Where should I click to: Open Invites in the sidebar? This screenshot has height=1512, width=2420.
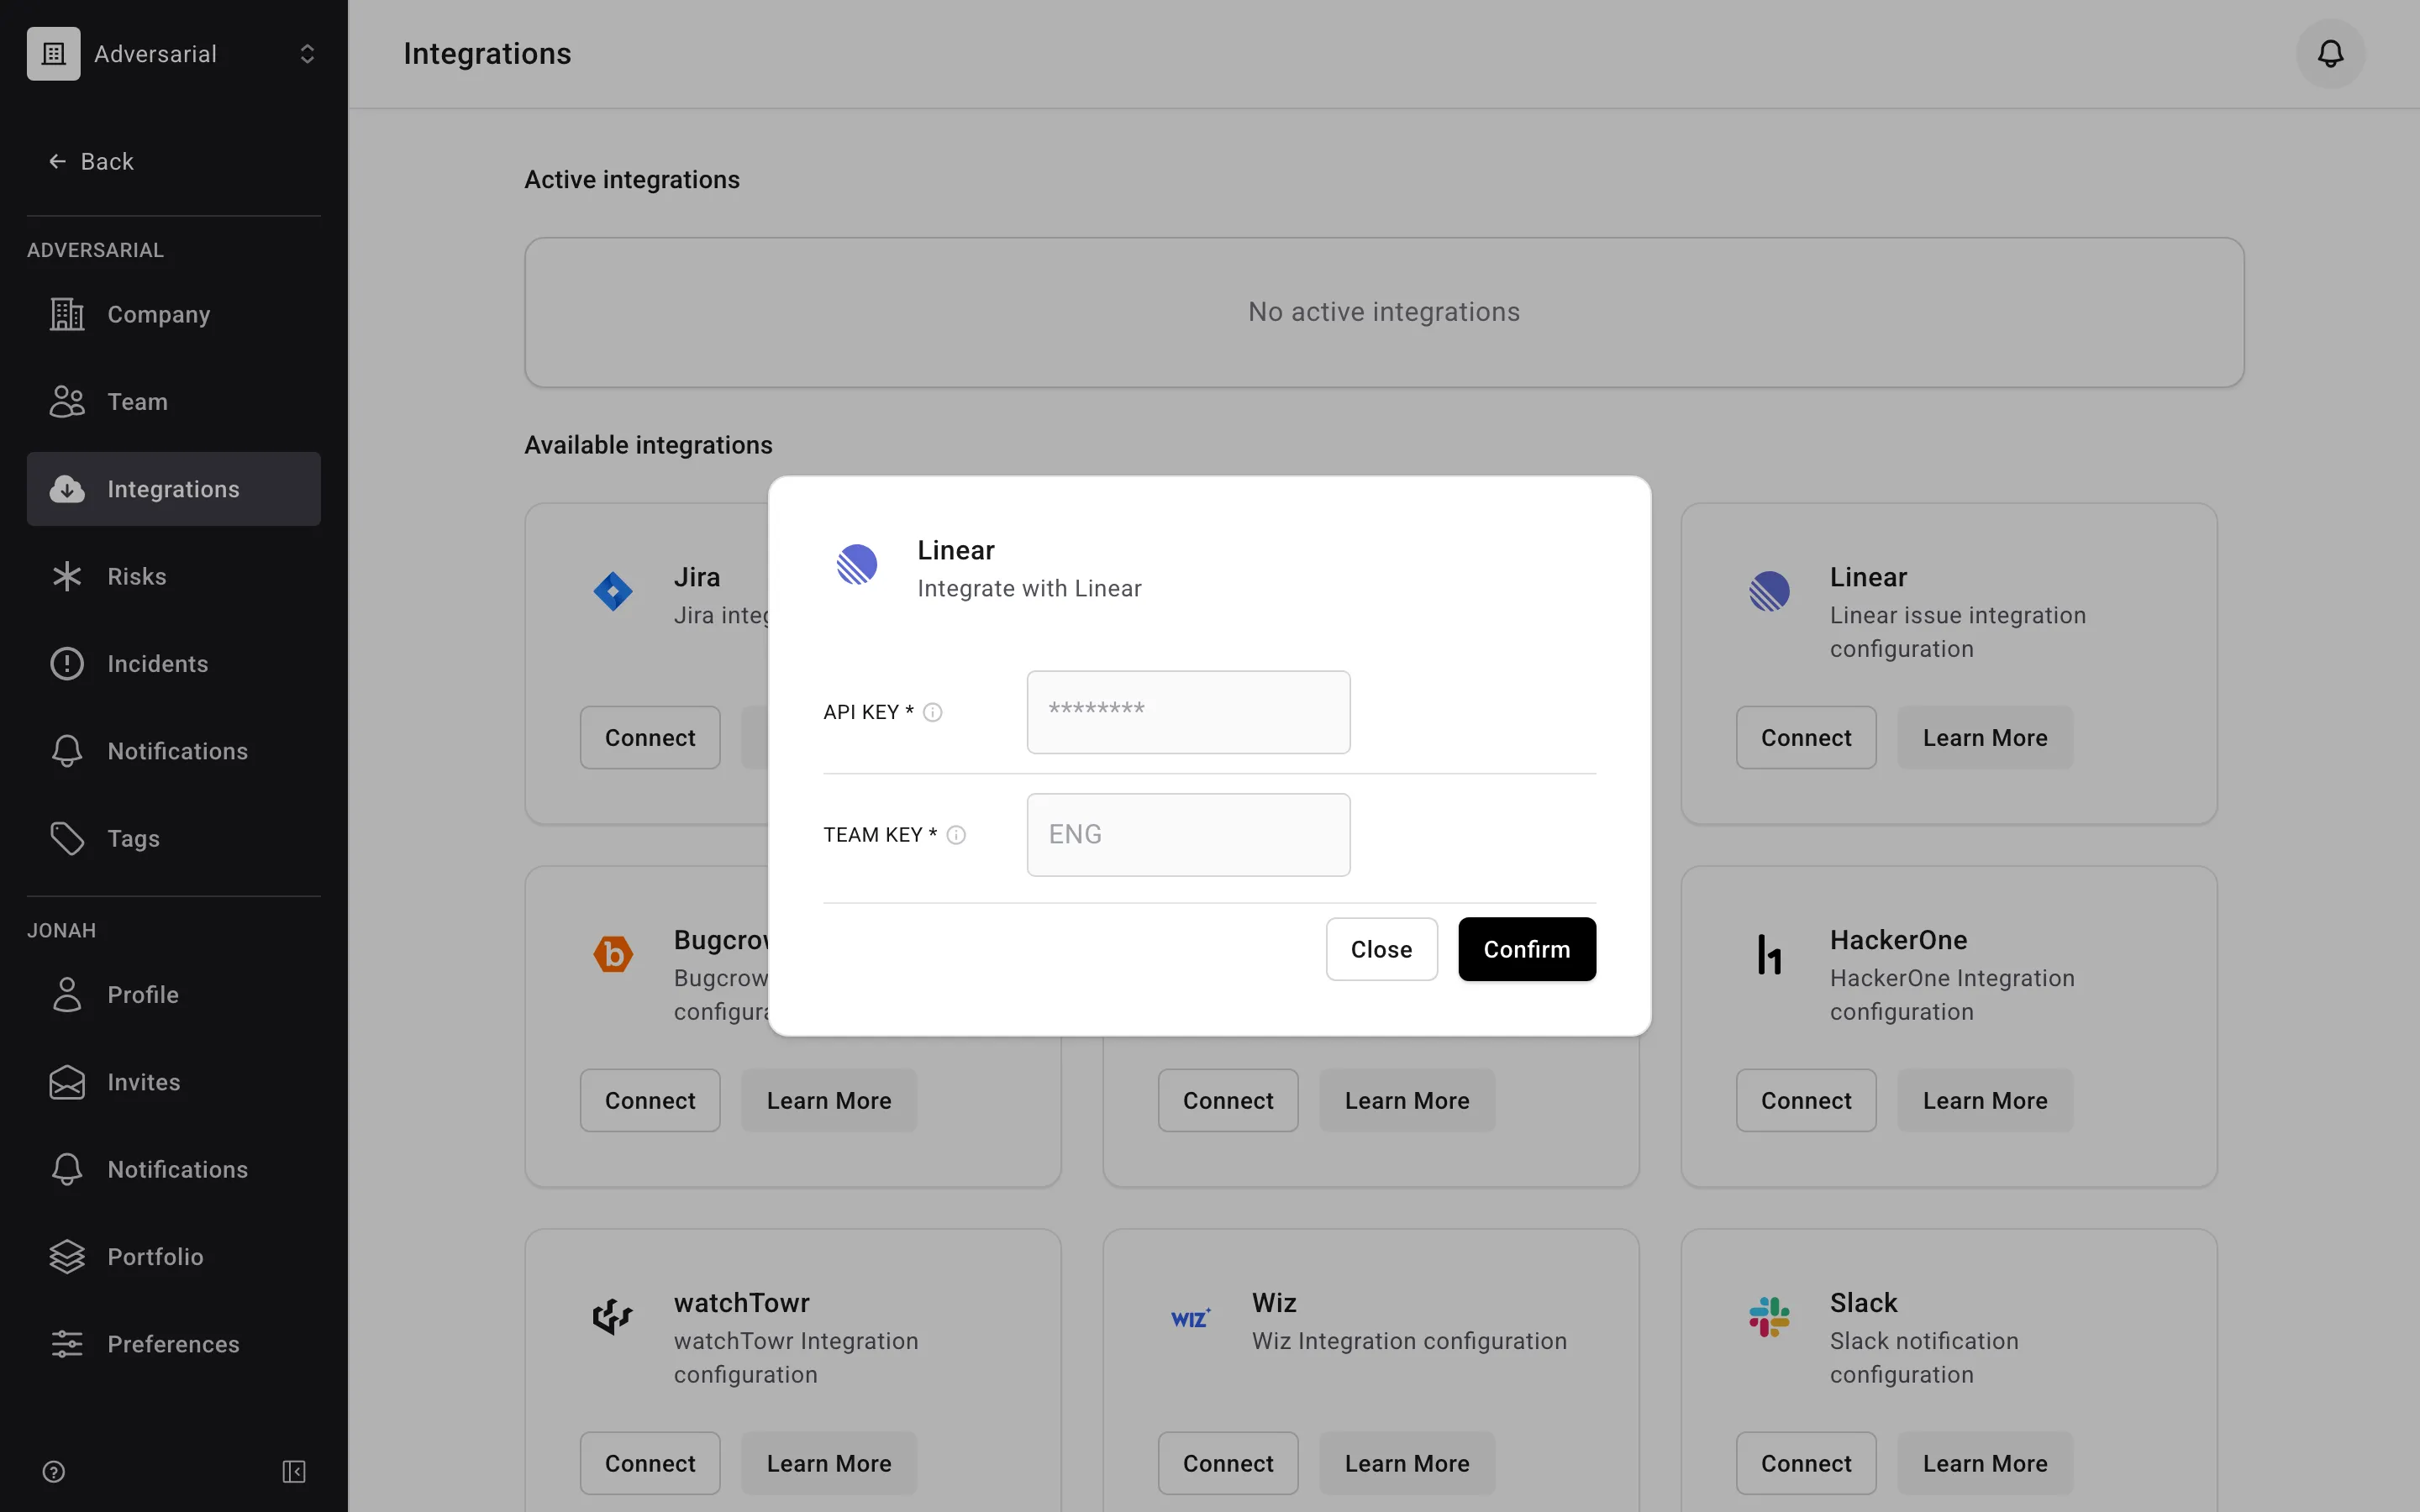click(174, 1082)
